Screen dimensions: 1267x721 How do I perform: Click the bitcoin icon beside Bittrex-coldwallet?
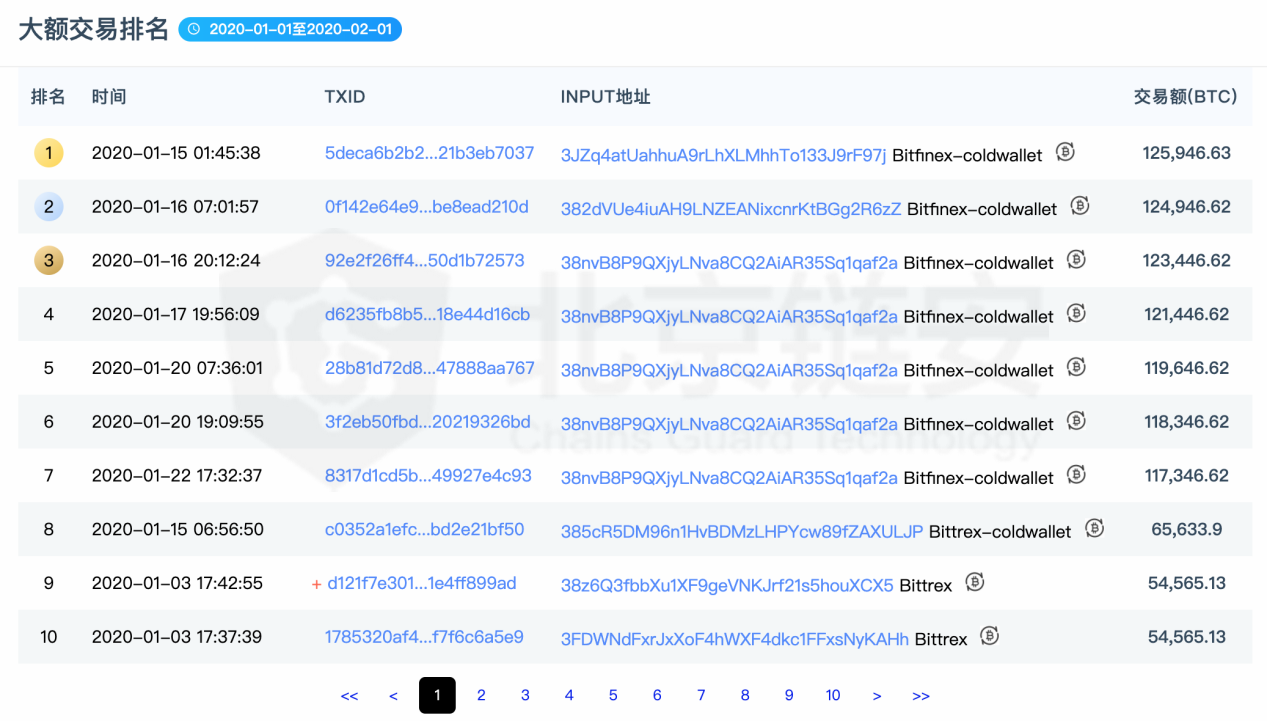[x=1094, y=528]
